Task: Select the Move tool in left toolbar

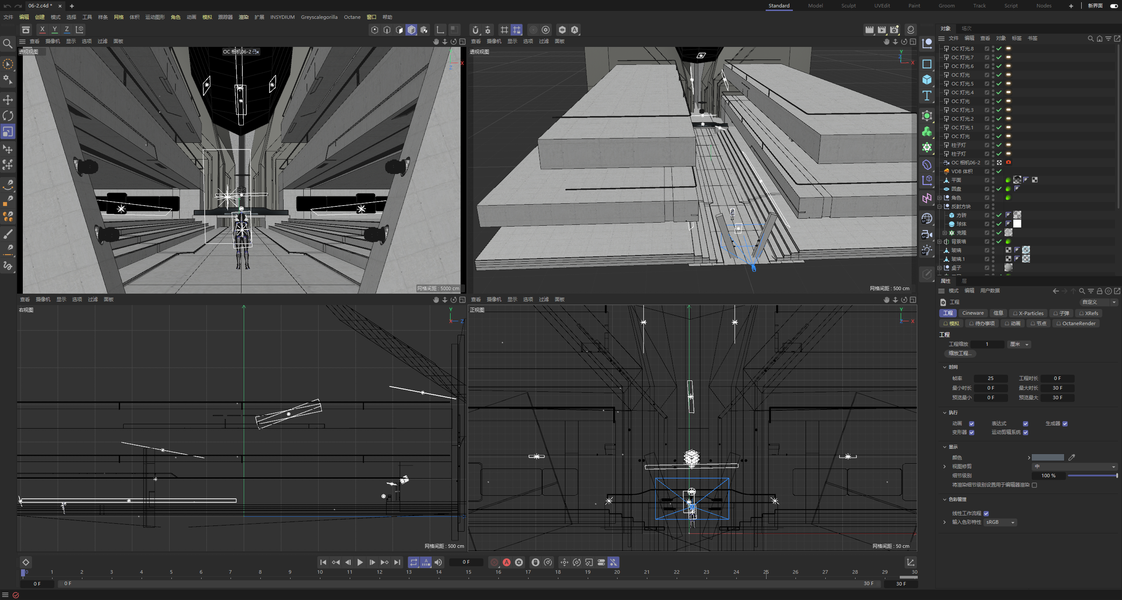Action: coord(8,100)
